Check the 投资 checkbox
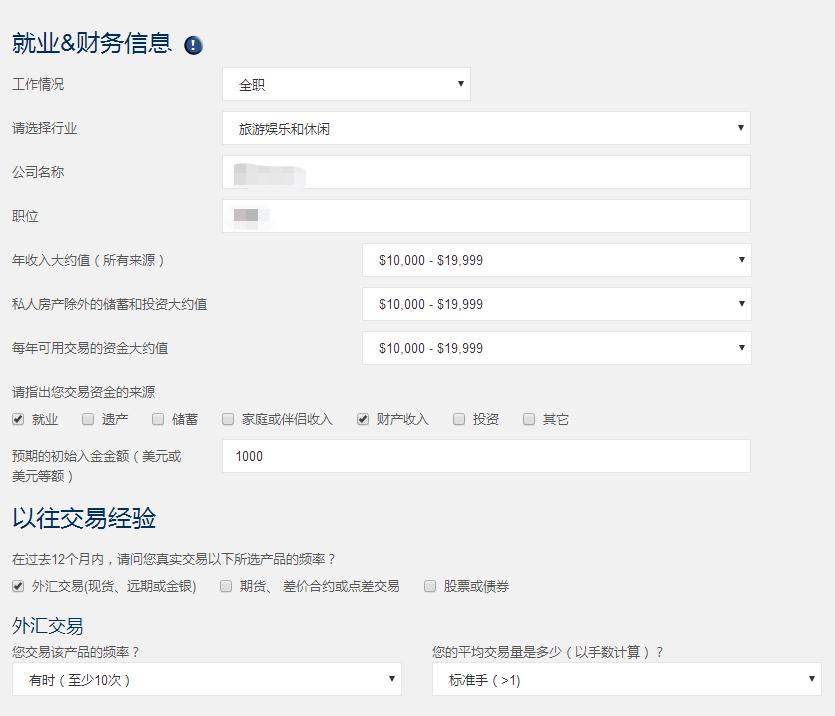The image size is (835, 716). [458, 419]
